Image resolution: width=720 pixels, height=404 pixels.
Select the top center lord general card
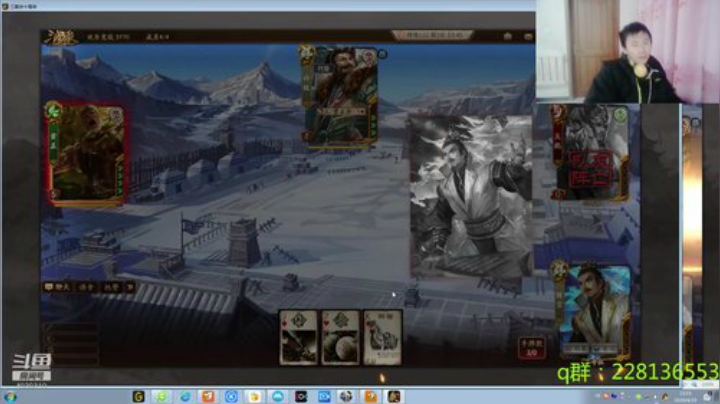(340, 95)
